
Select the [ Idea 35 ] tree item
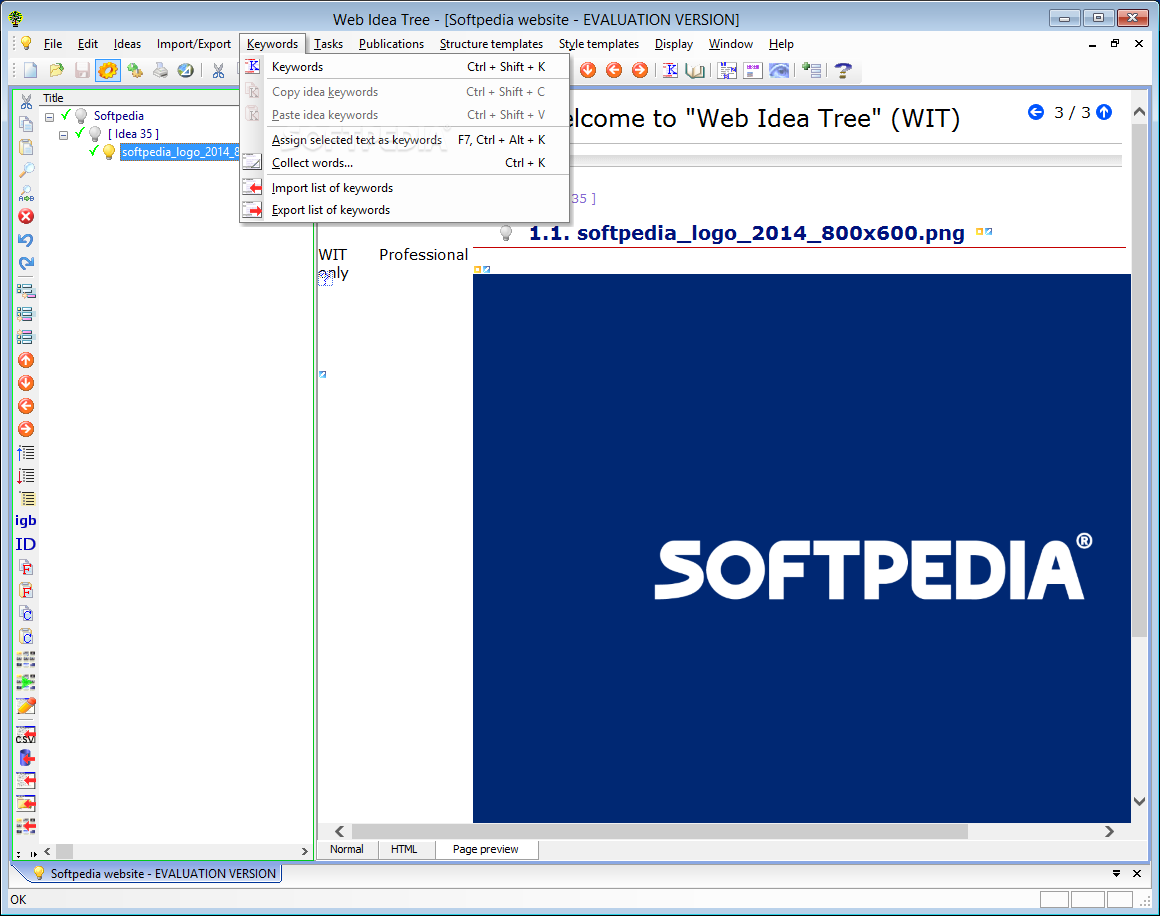(133, 133)
